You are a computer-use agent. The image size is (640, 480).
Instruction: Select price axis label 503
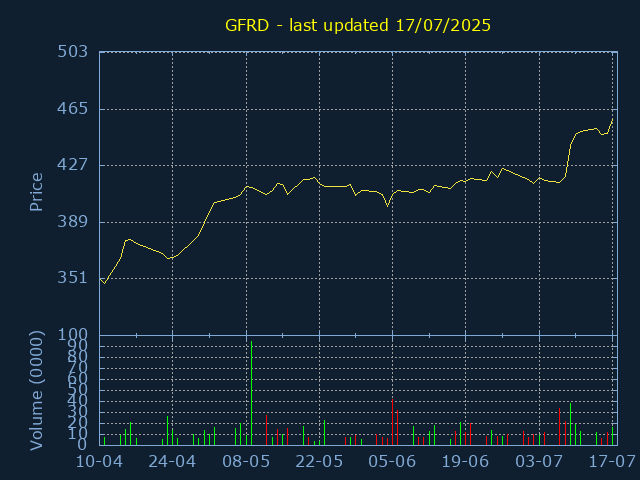click(x=73, y=52)
